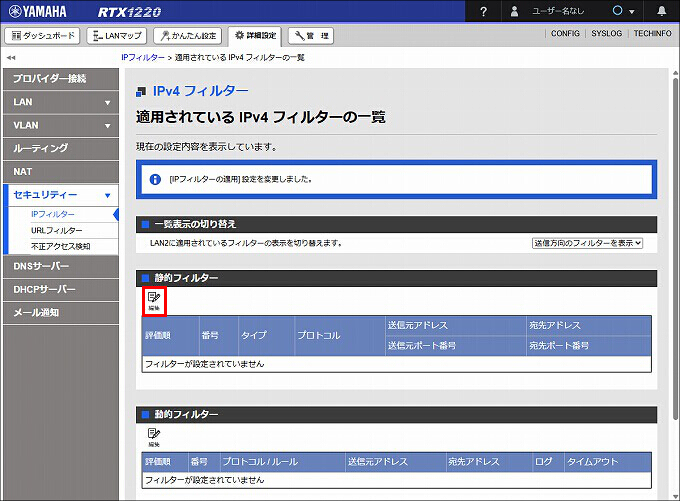Open the status circle dropdown in header
Screen dimensions: 680x501
point(623,11)
